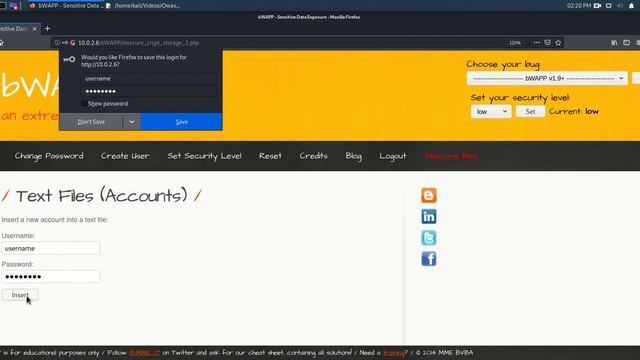Image resolution: width=640 pixels, height=360 pixels.
Task: Click the volume icon in system panel
Action: 620,6
